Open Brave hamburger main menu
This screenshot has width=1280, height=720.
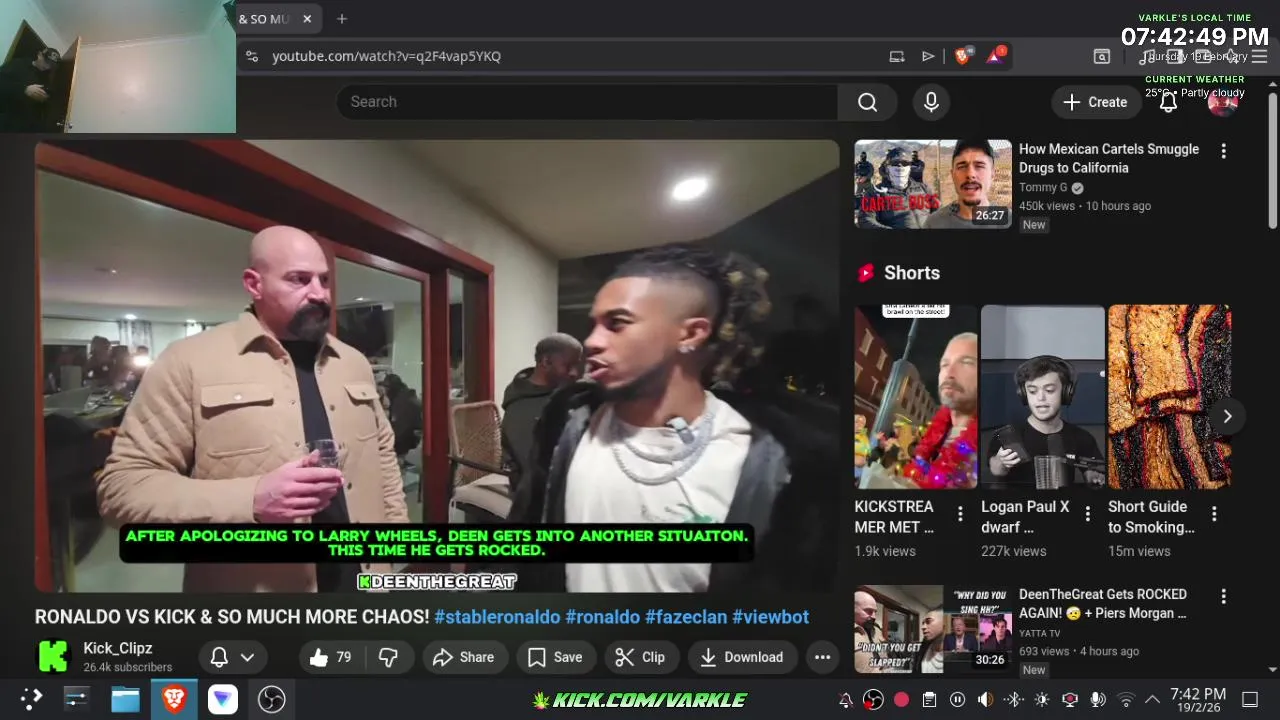1259,56
